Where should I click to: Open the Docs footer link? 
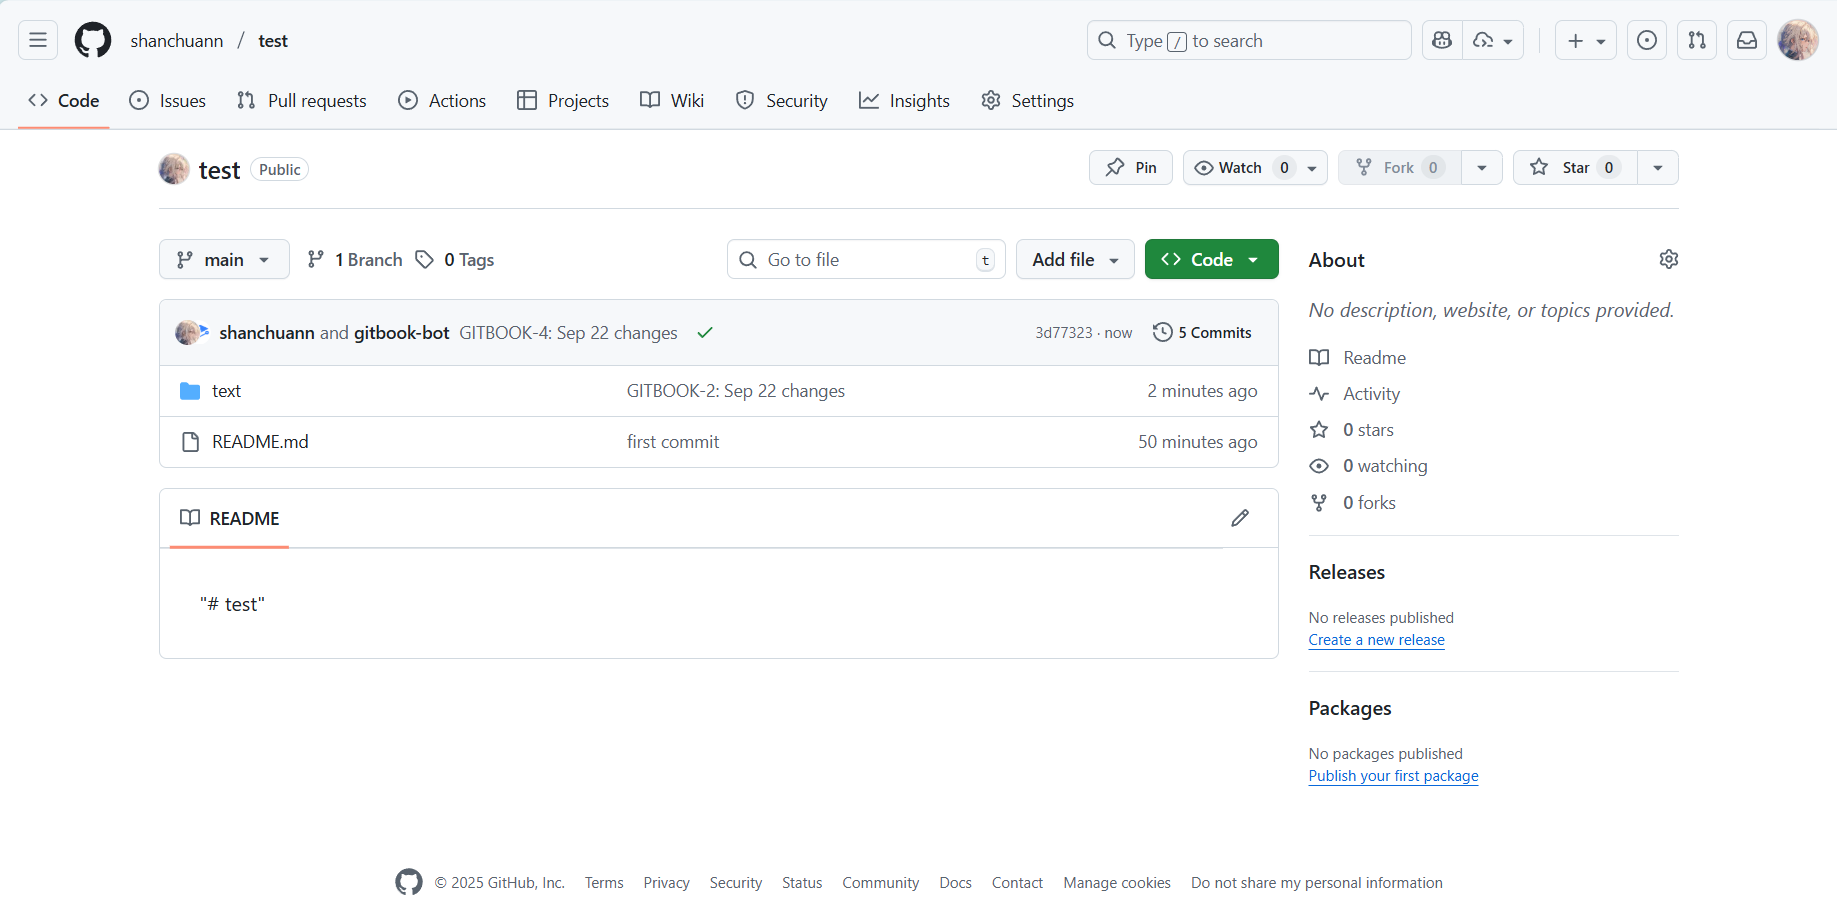[x=955, y=883]
